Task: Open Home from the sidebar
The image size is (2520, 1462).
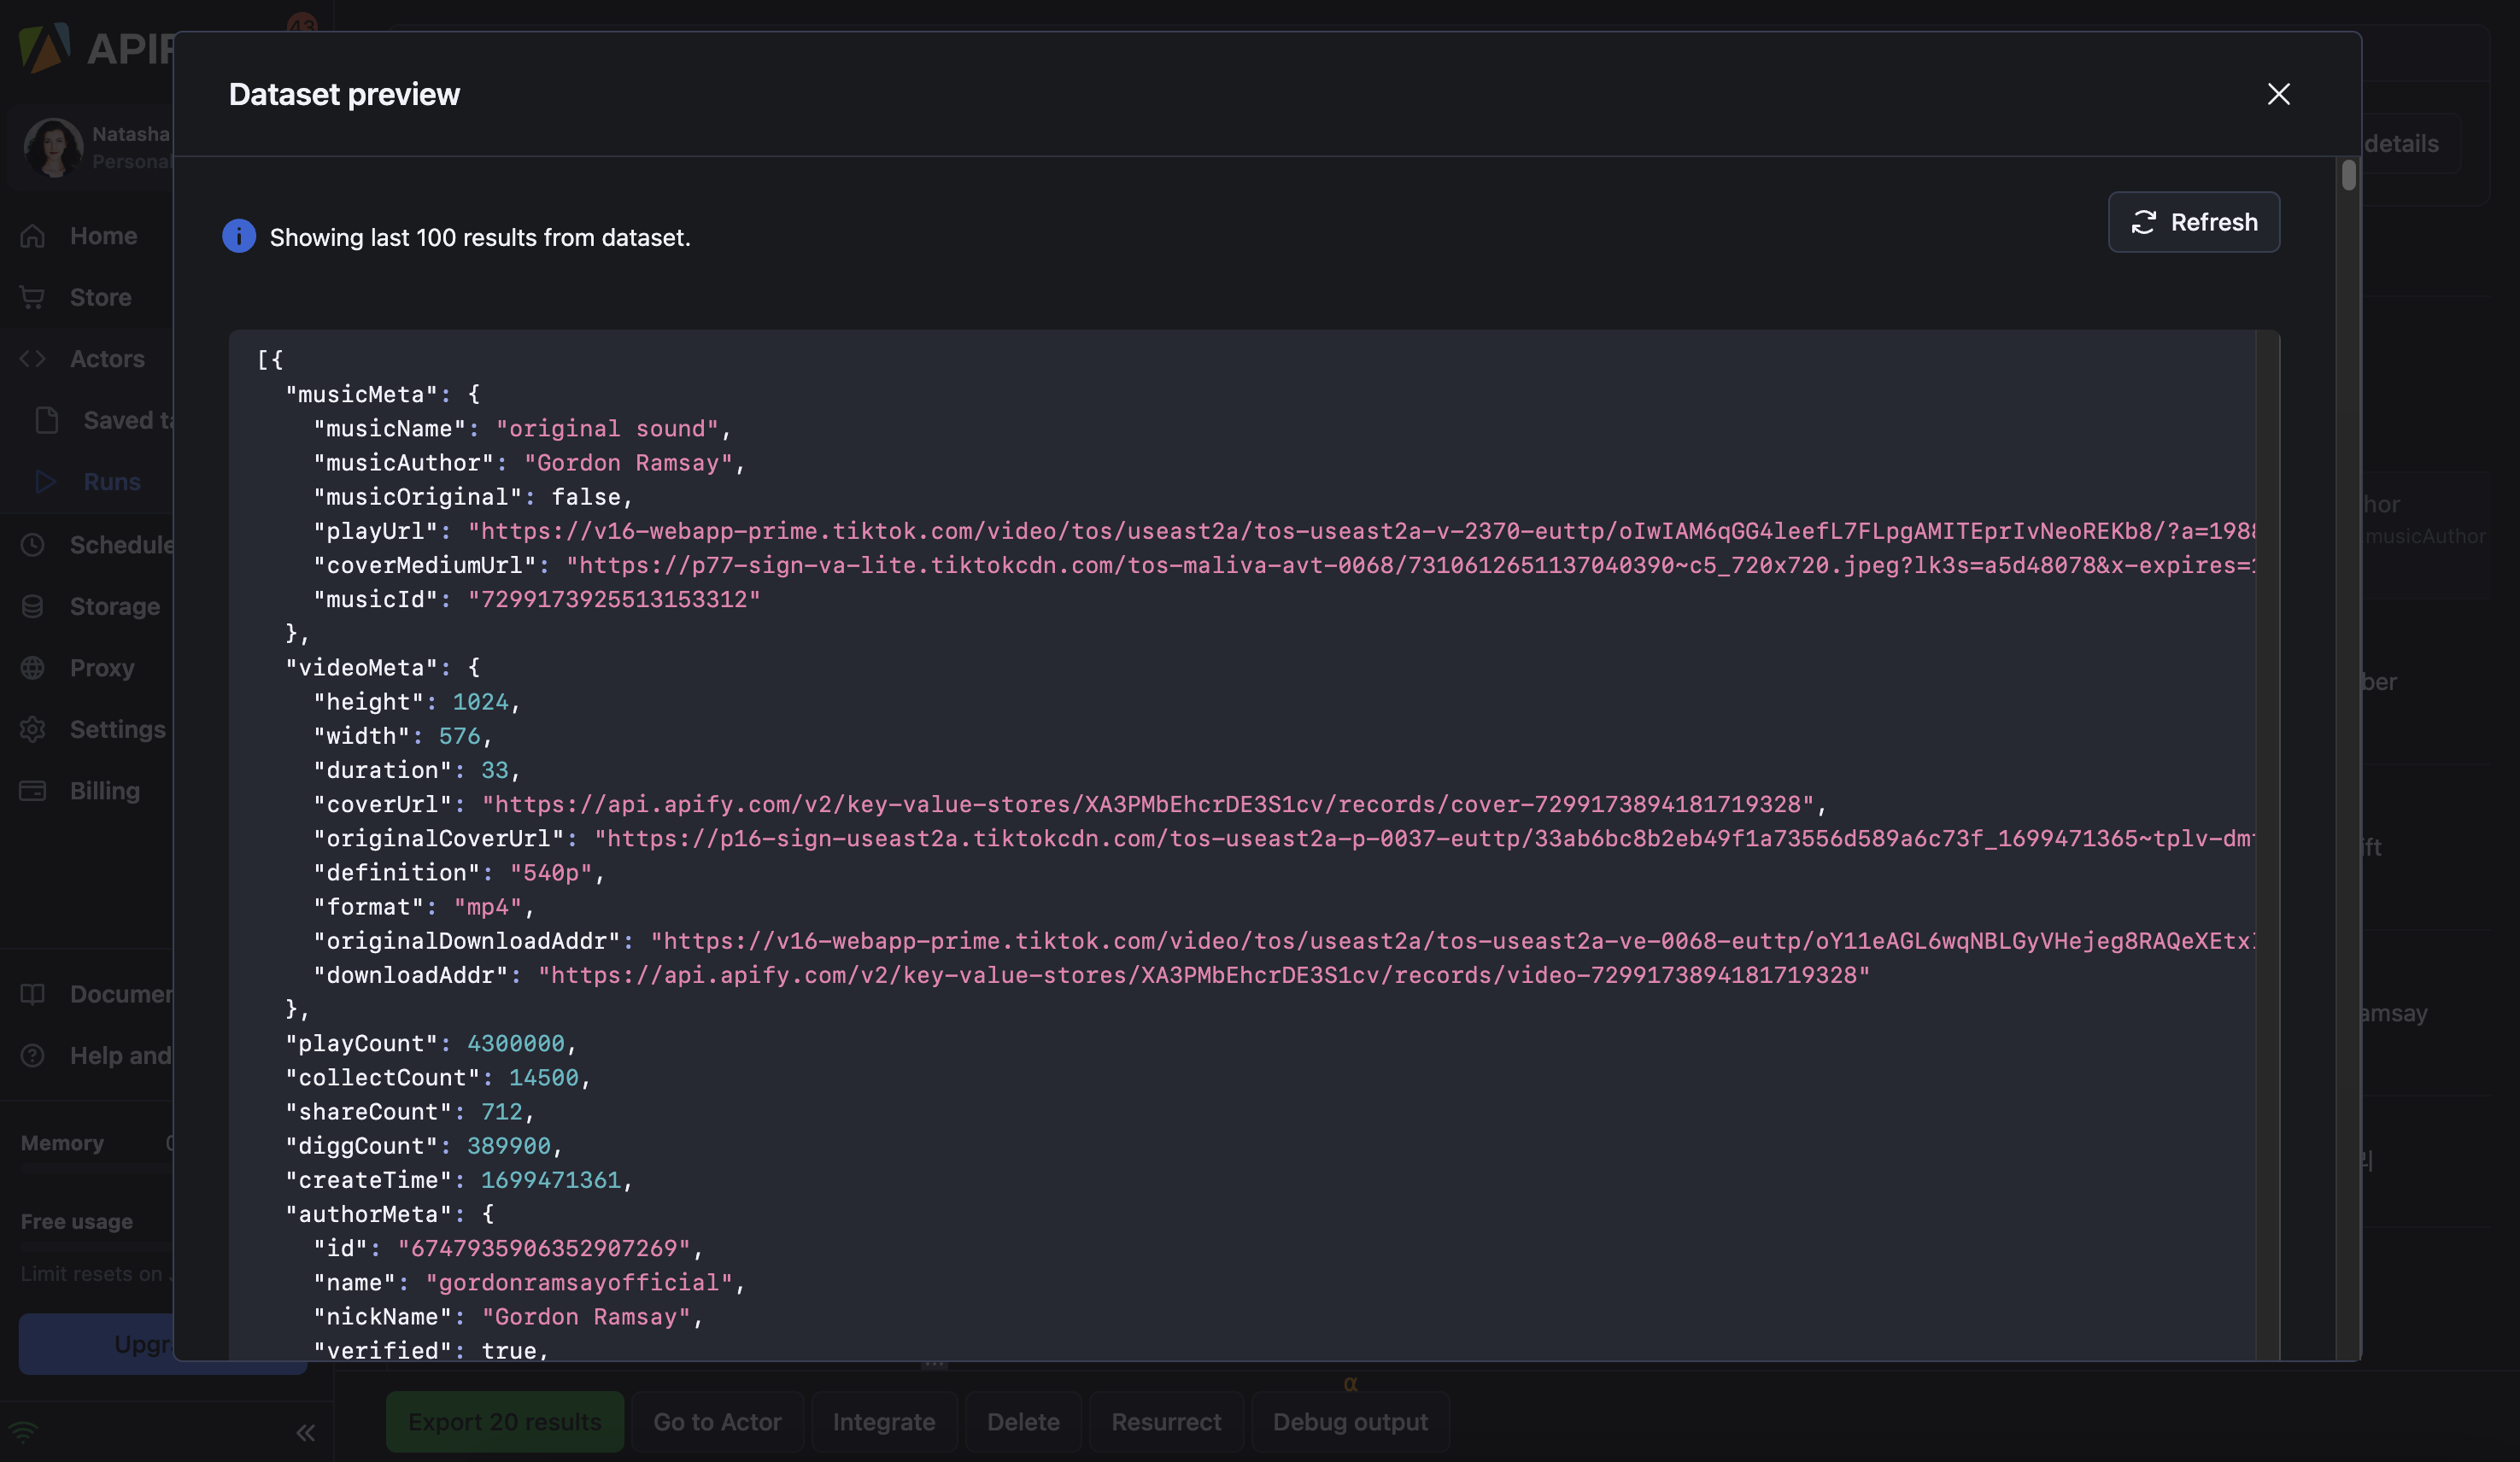Action: point(103,236)
